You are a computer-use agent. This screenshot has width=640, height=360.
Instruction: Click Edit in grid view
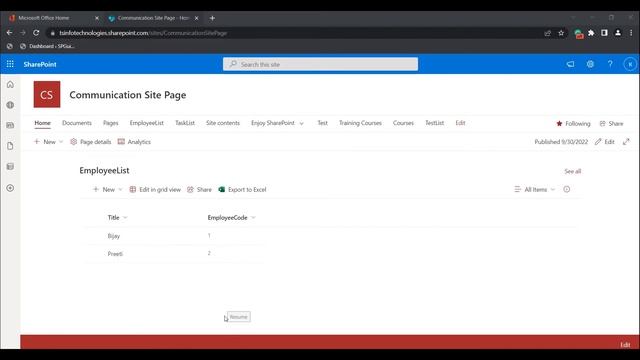[x=155, y=189]
